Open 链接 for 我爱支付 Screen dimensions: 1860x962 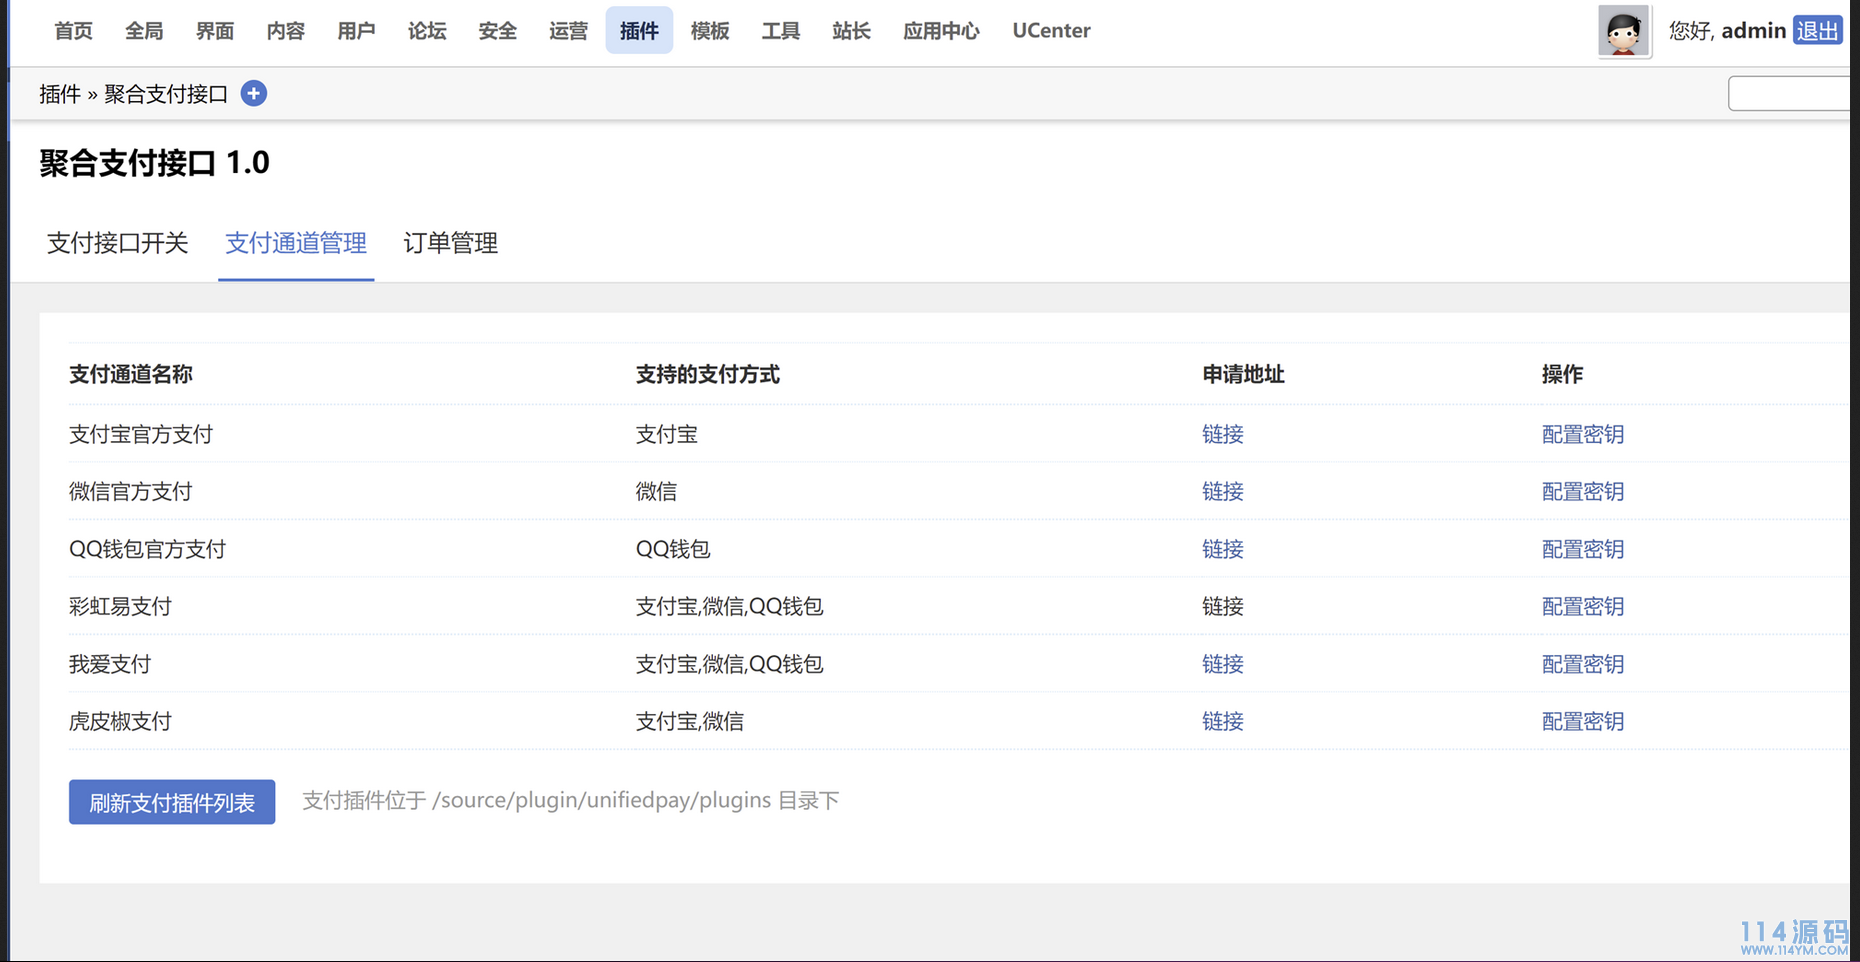pyautogui.click(x=1223, y=664)
